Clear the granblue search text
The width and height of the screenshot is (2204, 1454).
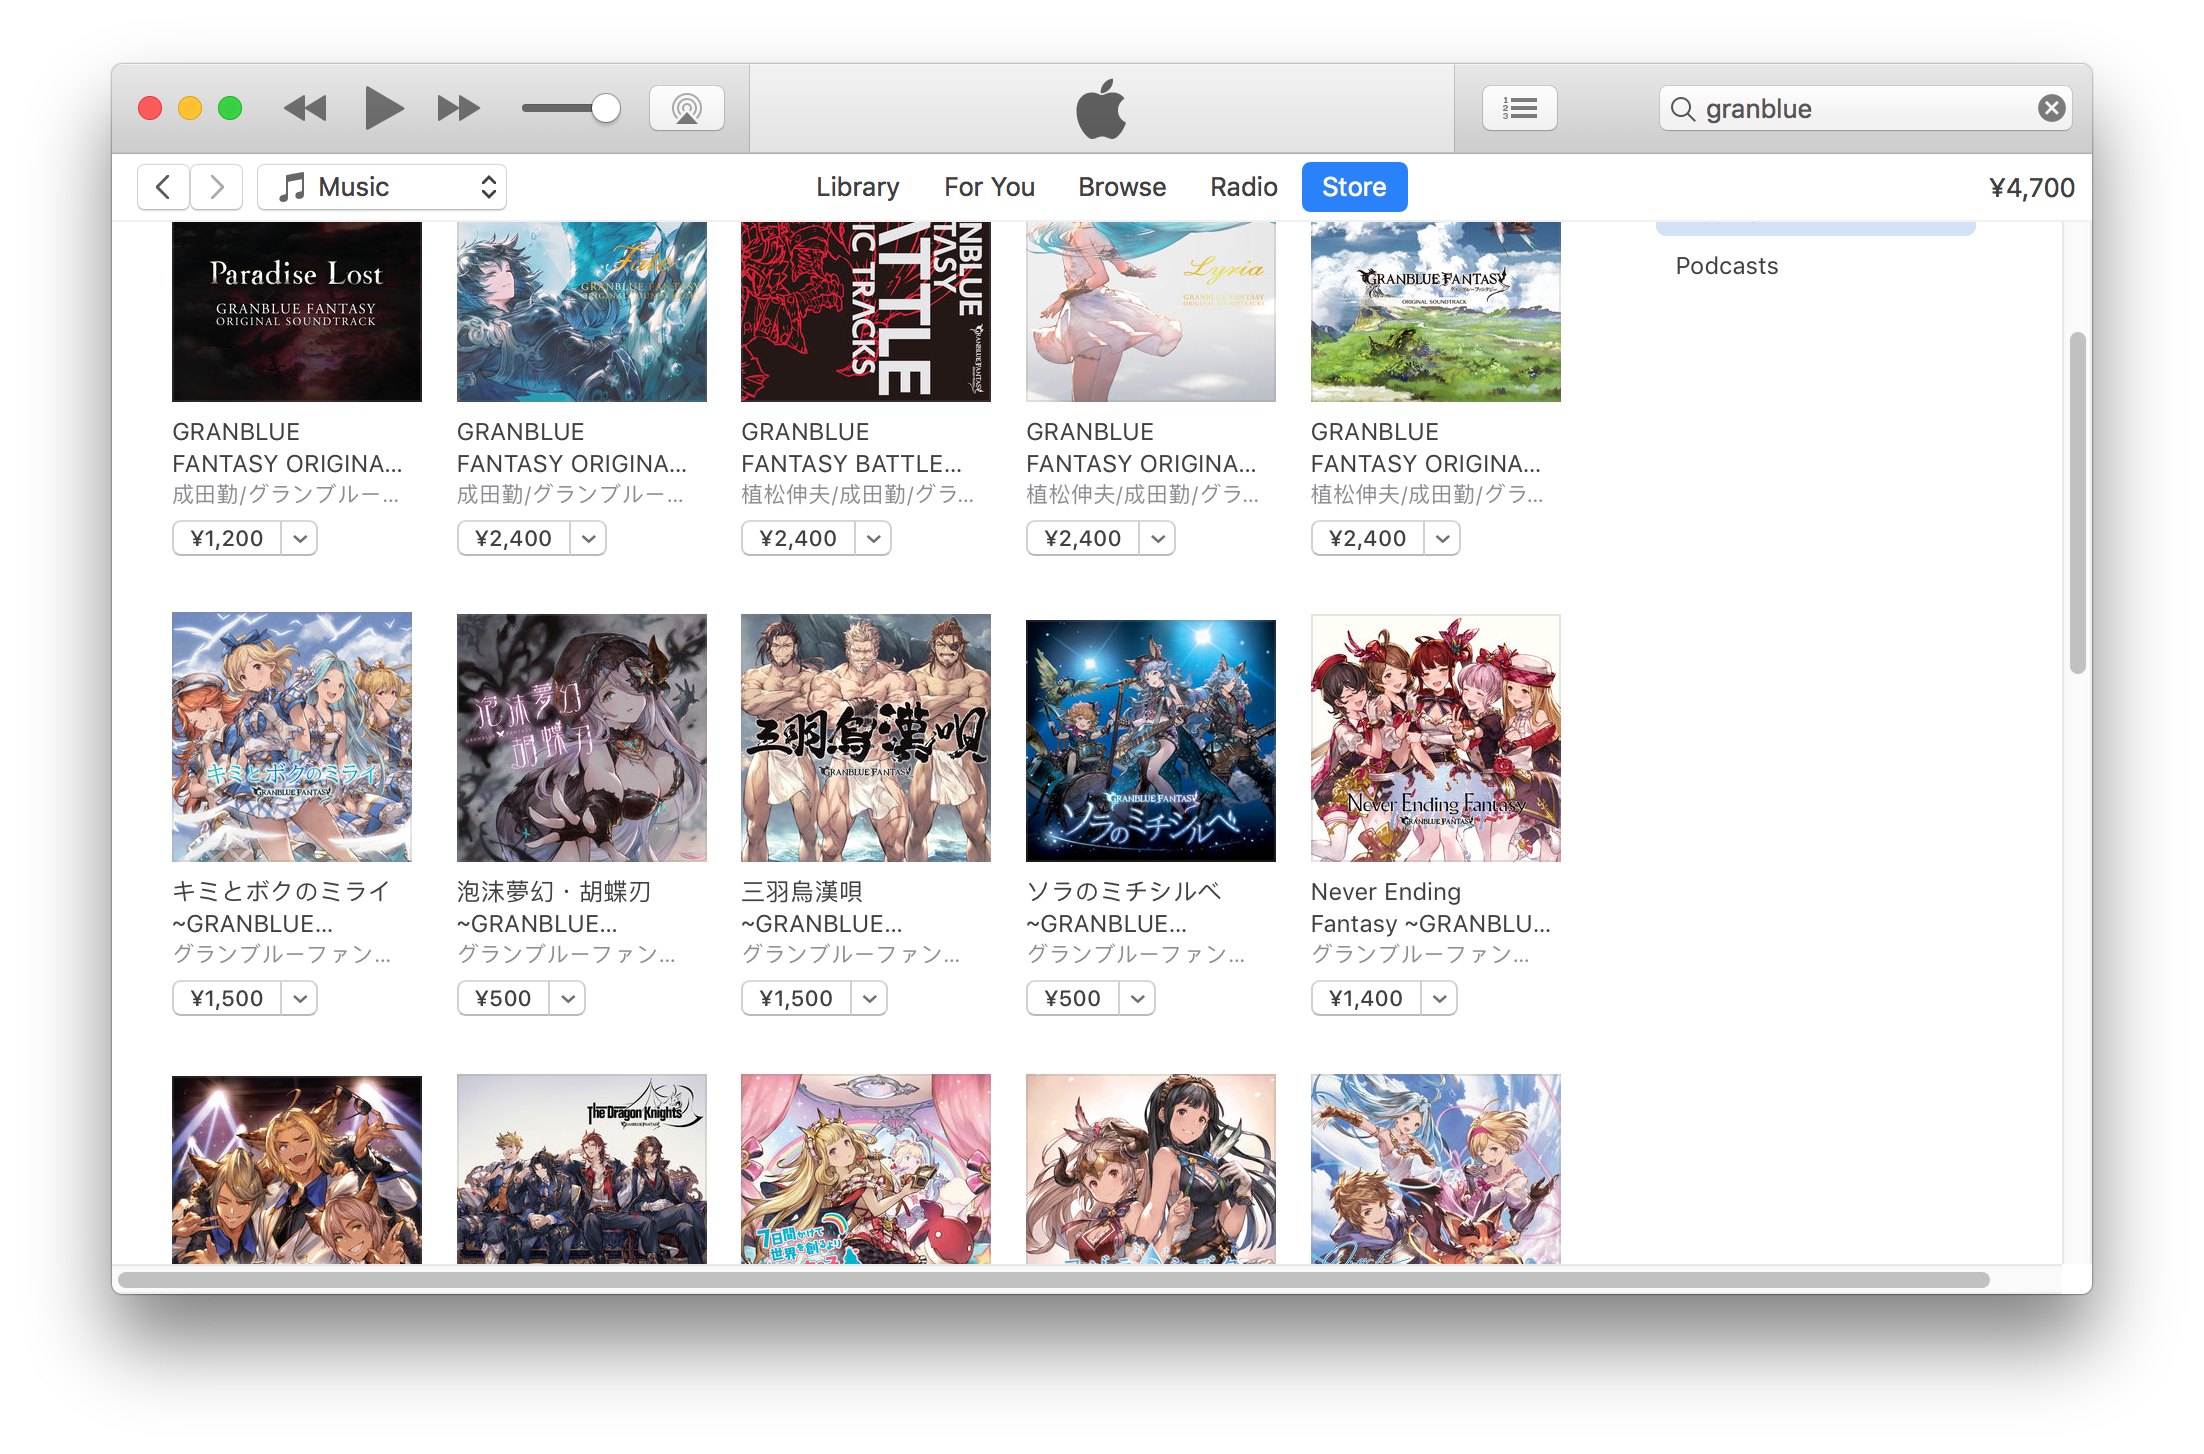[2051, 108]
